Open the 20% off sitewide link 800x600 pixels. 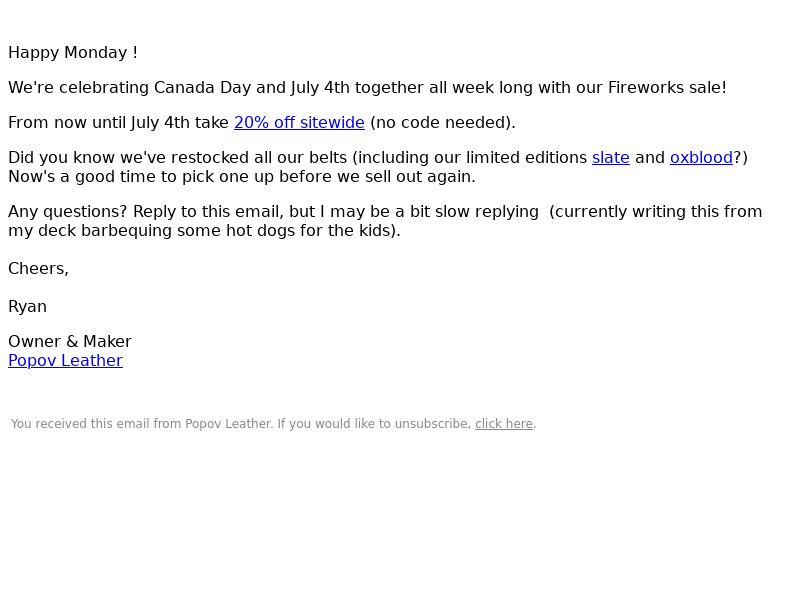point(299,123)
